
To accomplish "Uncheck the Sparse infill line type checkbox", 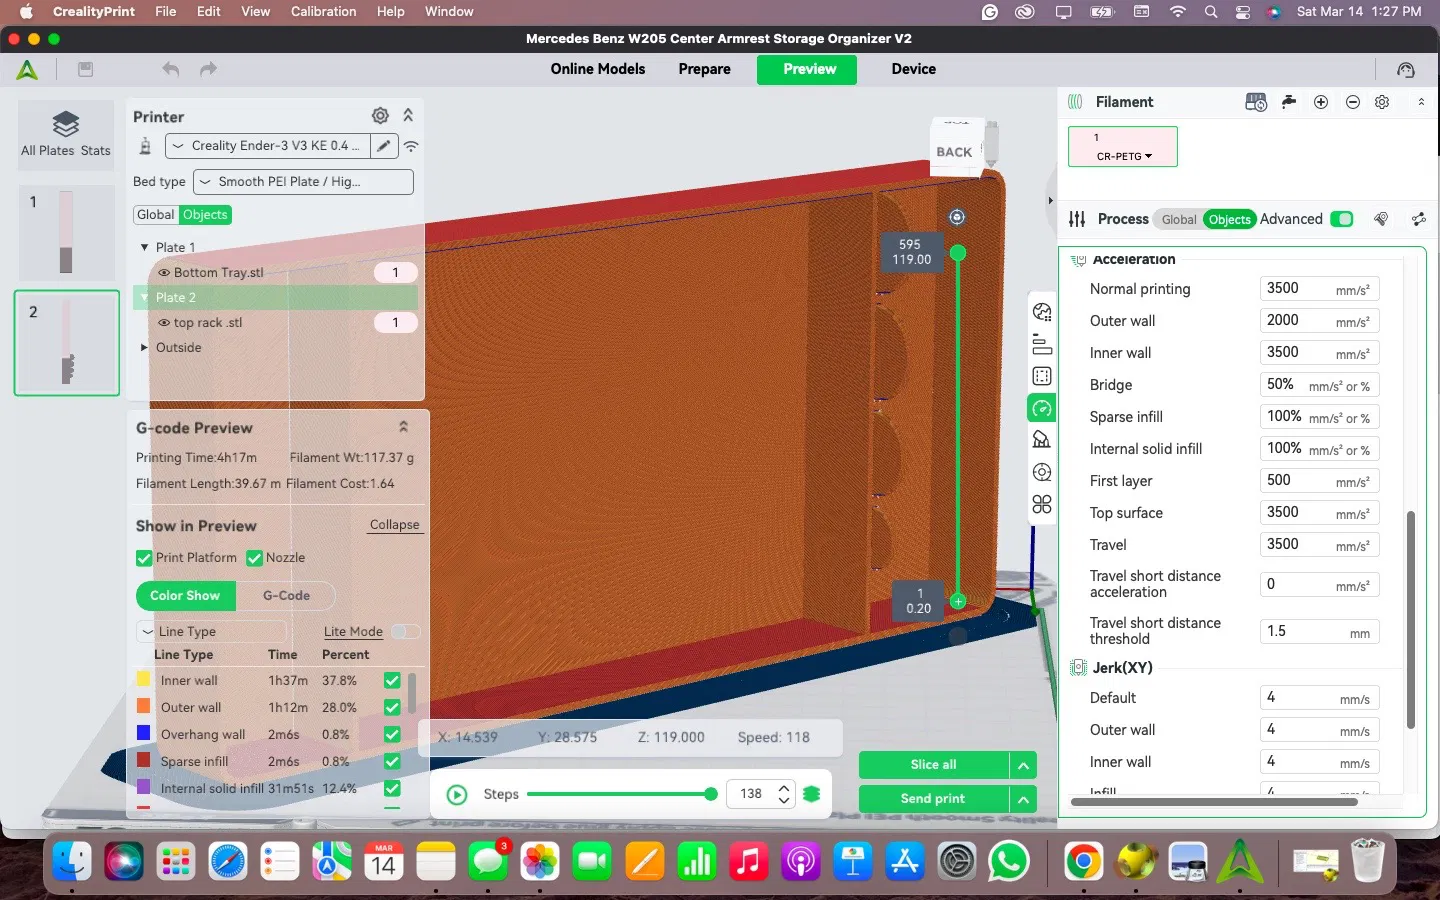I will tap(392, 762).
